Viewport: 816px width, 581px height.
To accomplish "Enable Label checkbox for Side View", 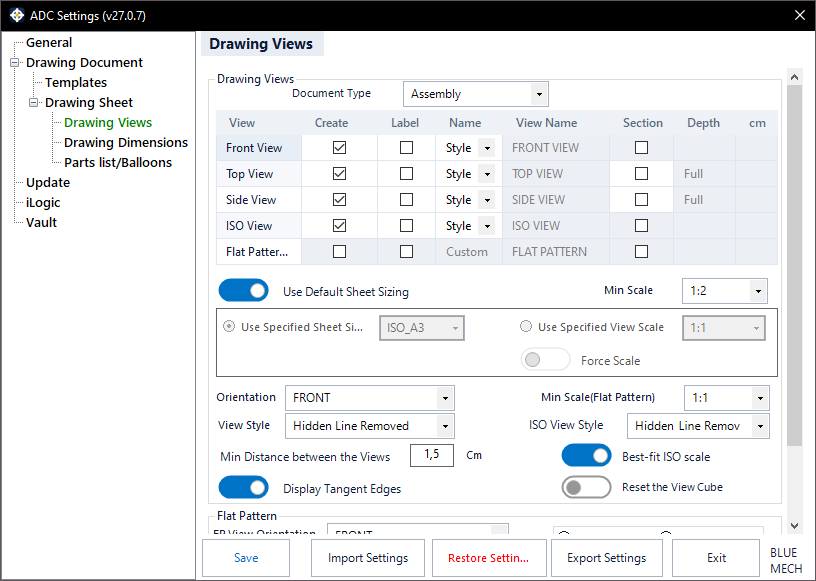I will point(406,200).
